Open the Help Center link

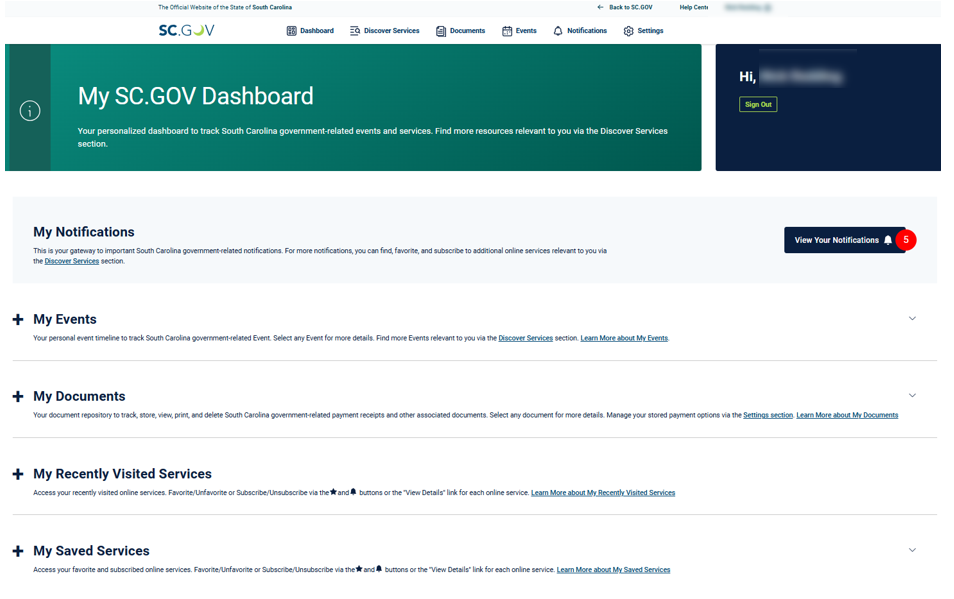point(694,7)
